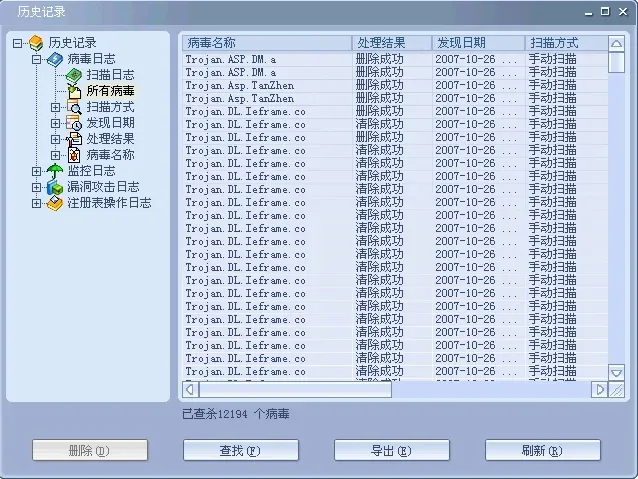The height and width of the screenshot is (479, 638).
Task: Select the 监控日志 tree item
Action: click(91, 171)
